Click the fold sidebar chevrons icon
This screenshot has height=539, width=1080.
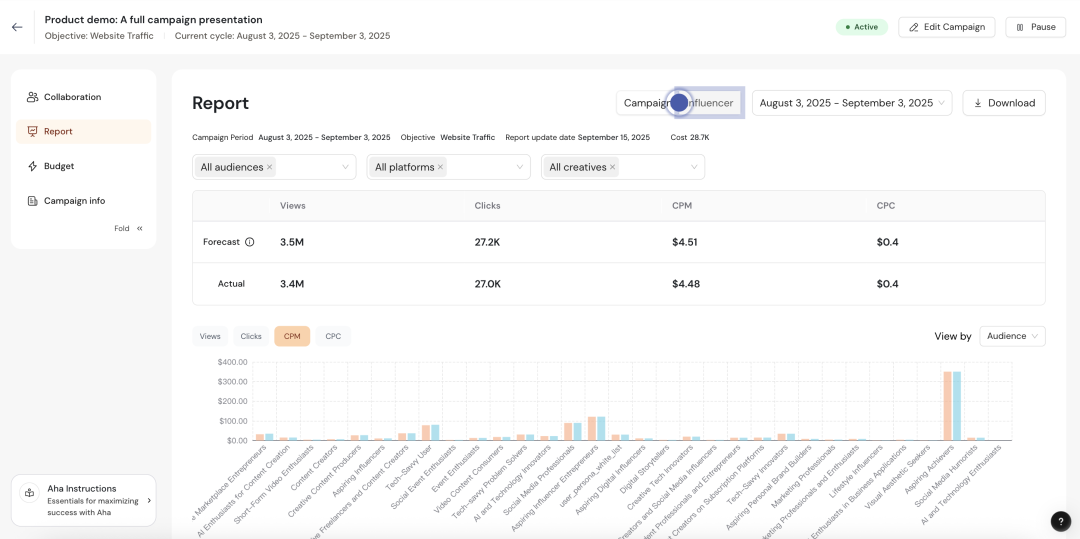click(x=140, y=229)
